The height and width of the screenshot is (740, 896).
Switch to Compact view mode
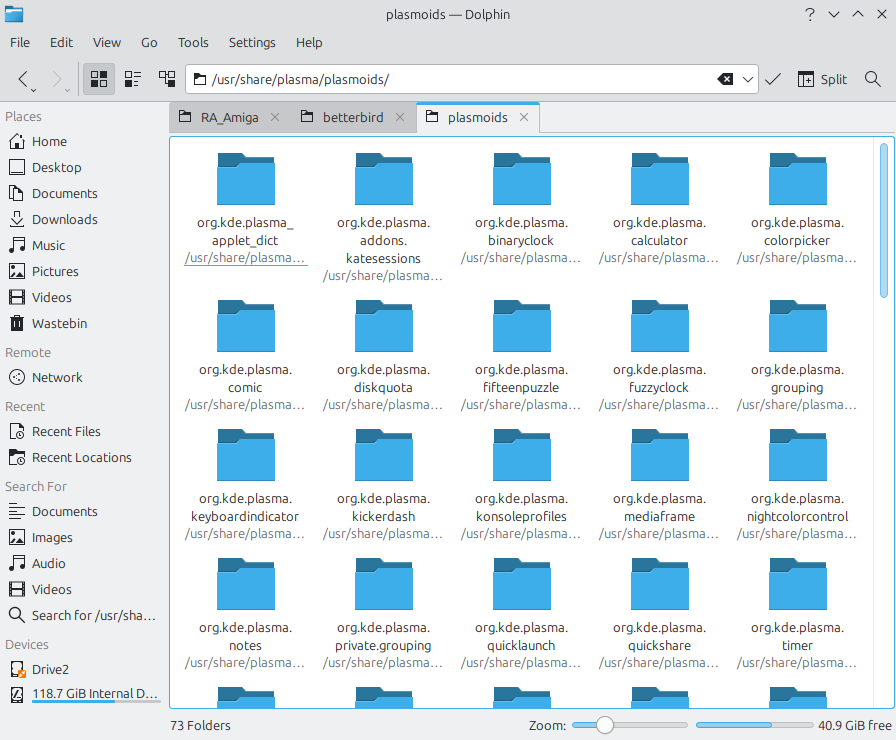click(x=133, y=79)
